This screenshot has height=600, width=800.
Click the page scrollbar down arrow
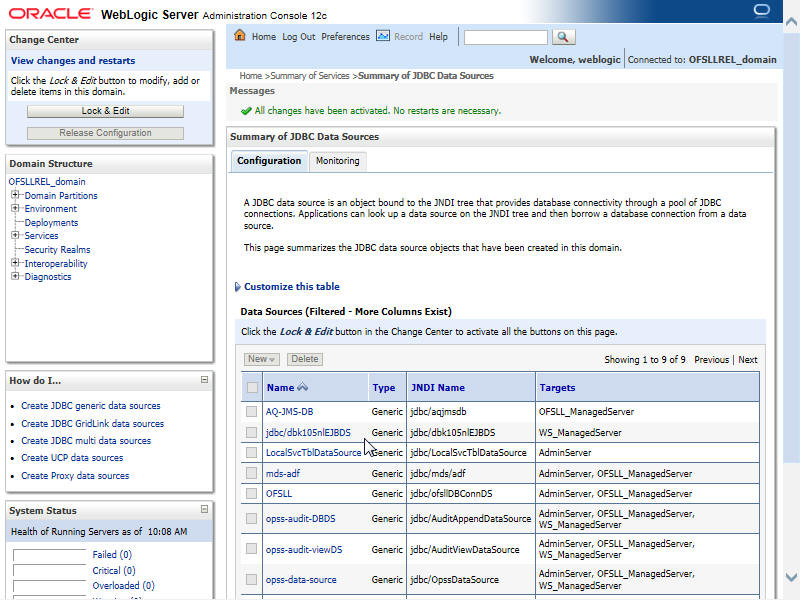coord(791,578)
